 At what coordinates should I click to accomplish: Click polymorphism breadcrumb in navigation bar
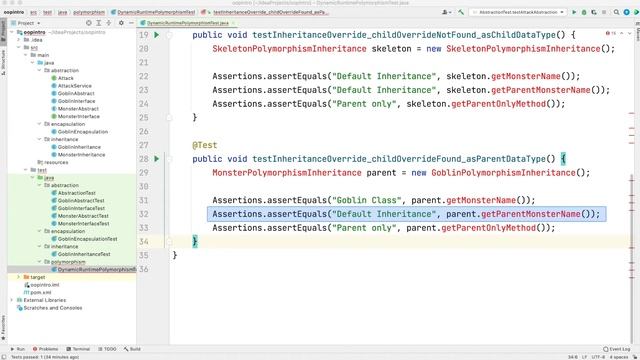89,12
